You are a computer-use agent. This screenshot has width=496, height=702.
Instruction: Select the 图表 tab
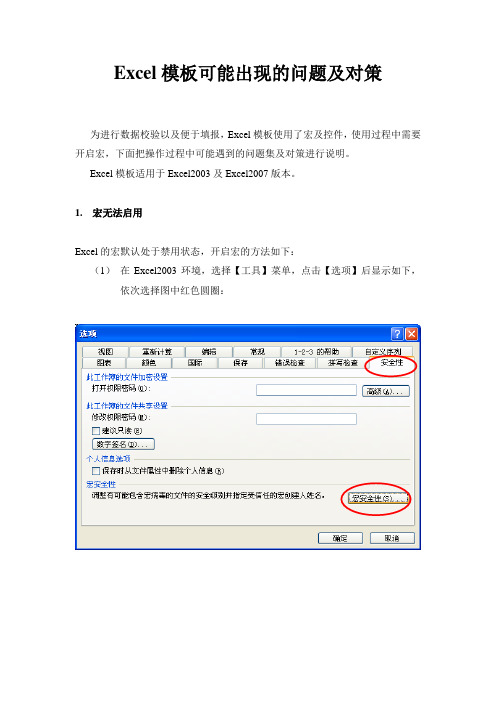[104, 363]
